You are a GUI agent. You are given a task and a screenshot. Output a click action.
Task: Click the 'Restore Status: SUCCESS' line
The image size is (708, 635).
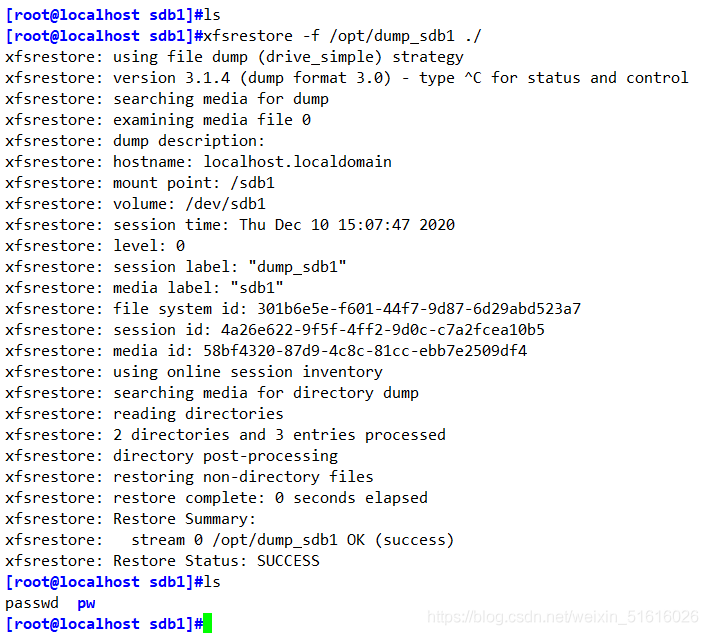162,561
